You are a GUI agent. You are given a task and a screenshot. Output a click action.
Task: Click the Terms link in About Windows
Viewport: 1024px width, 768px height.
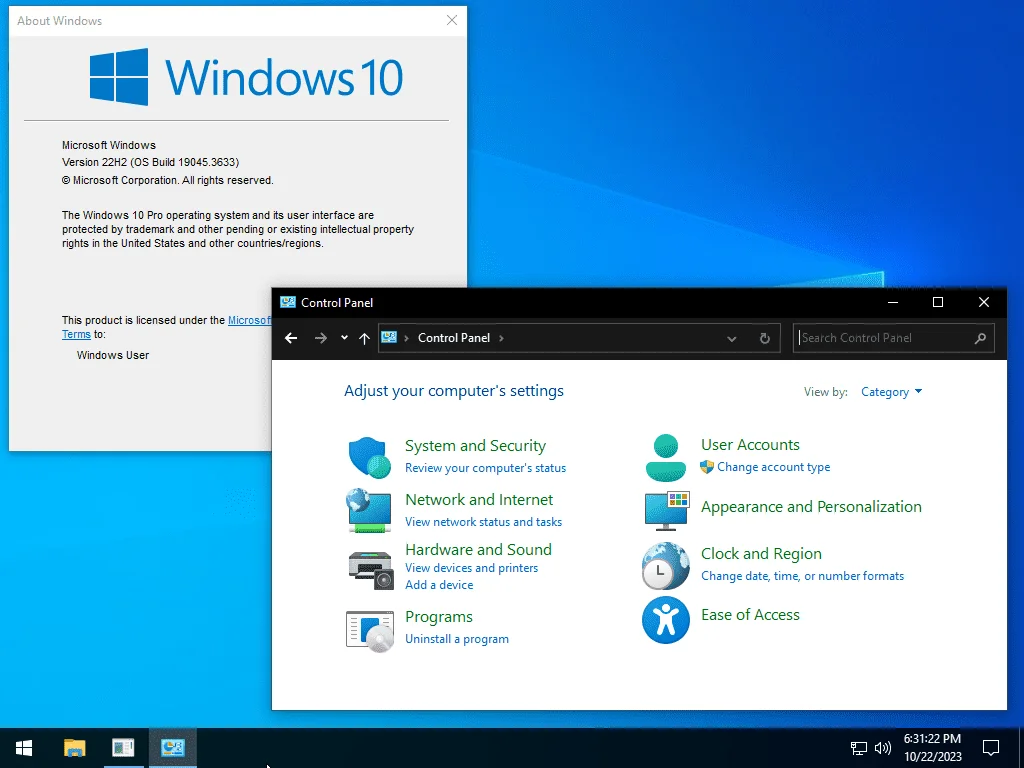(x=76, y=334)
